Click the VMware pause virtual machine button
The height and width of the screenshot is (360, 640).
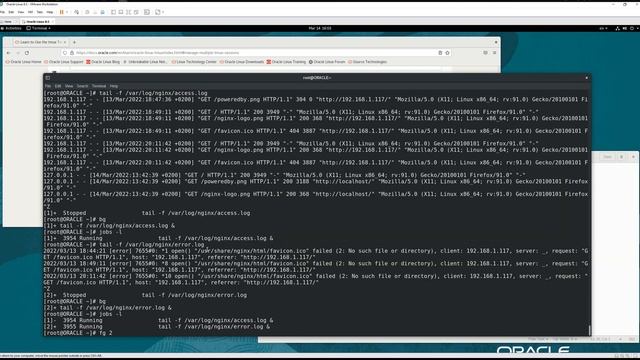click(x=62, y=12)
